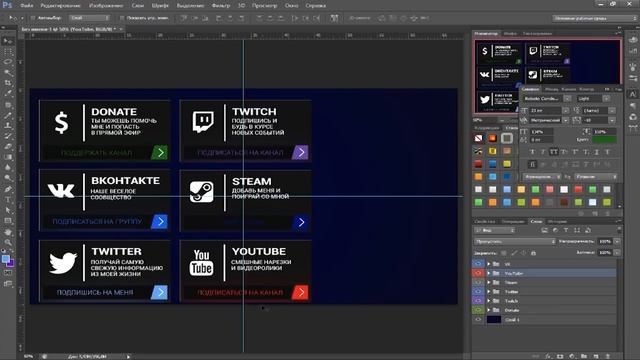Screen dimensions: 640x360
Task: Open the Фильтр menu
Action: [221, 6]
